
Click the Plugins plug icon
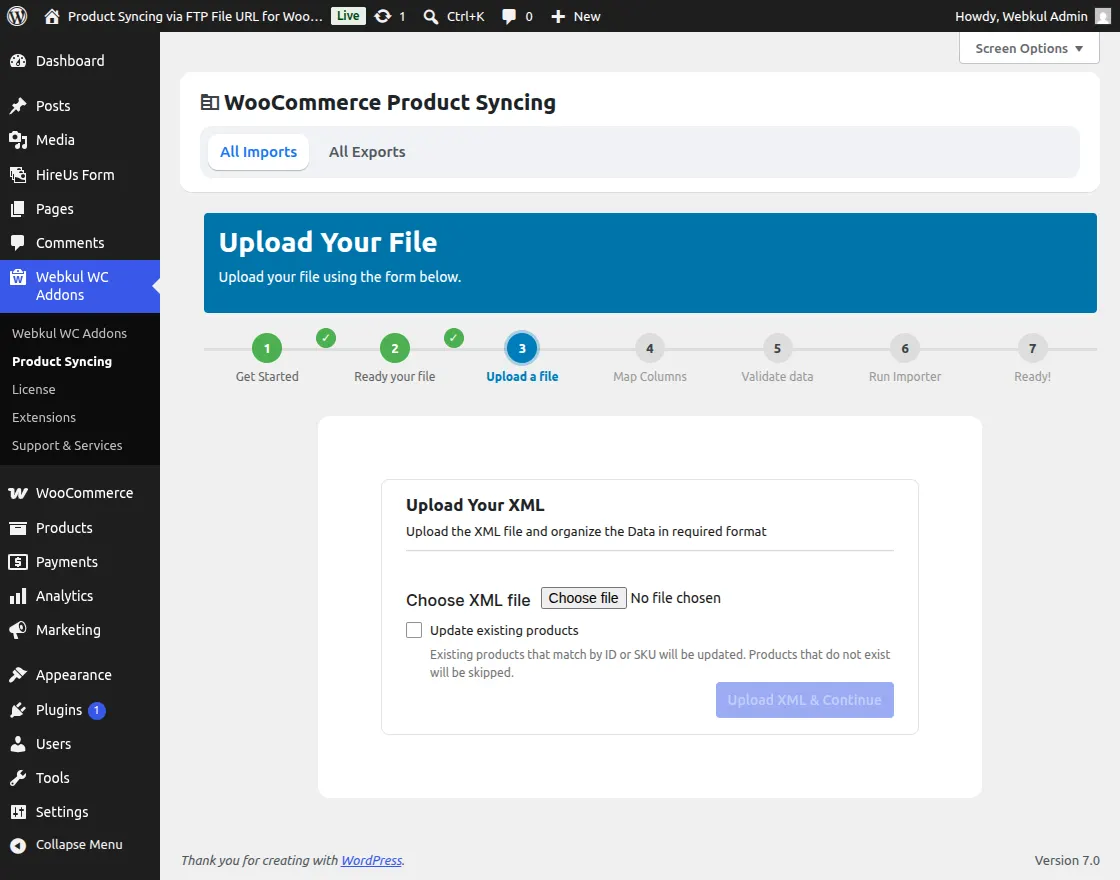point(18,710)
